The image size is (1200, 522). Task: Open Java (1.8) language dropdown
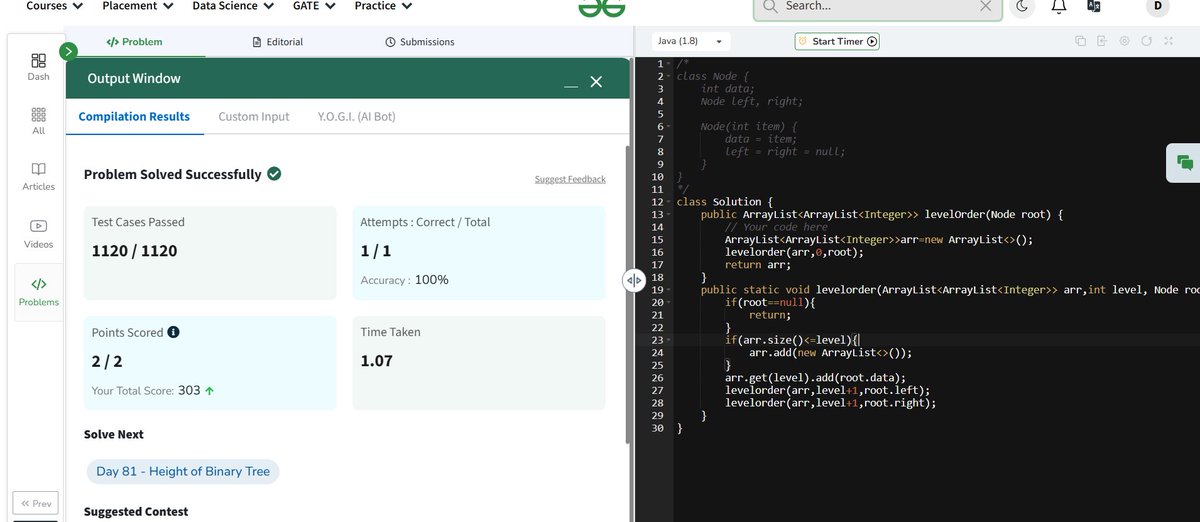pos(690,42)
